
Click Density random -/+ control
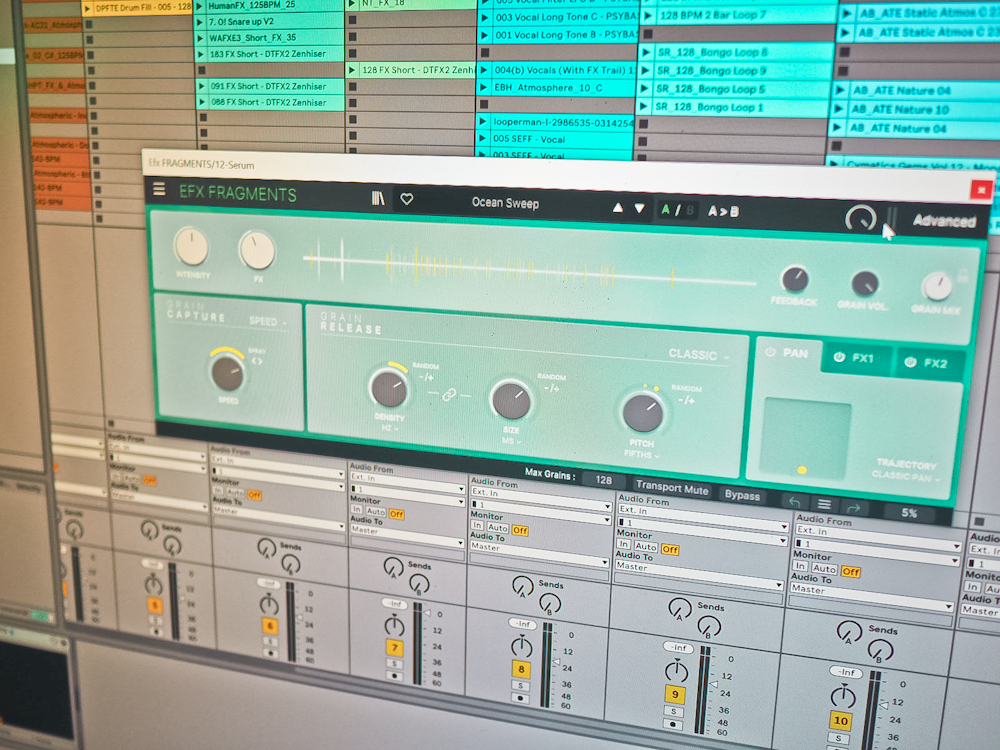click(x=425, y=377)
